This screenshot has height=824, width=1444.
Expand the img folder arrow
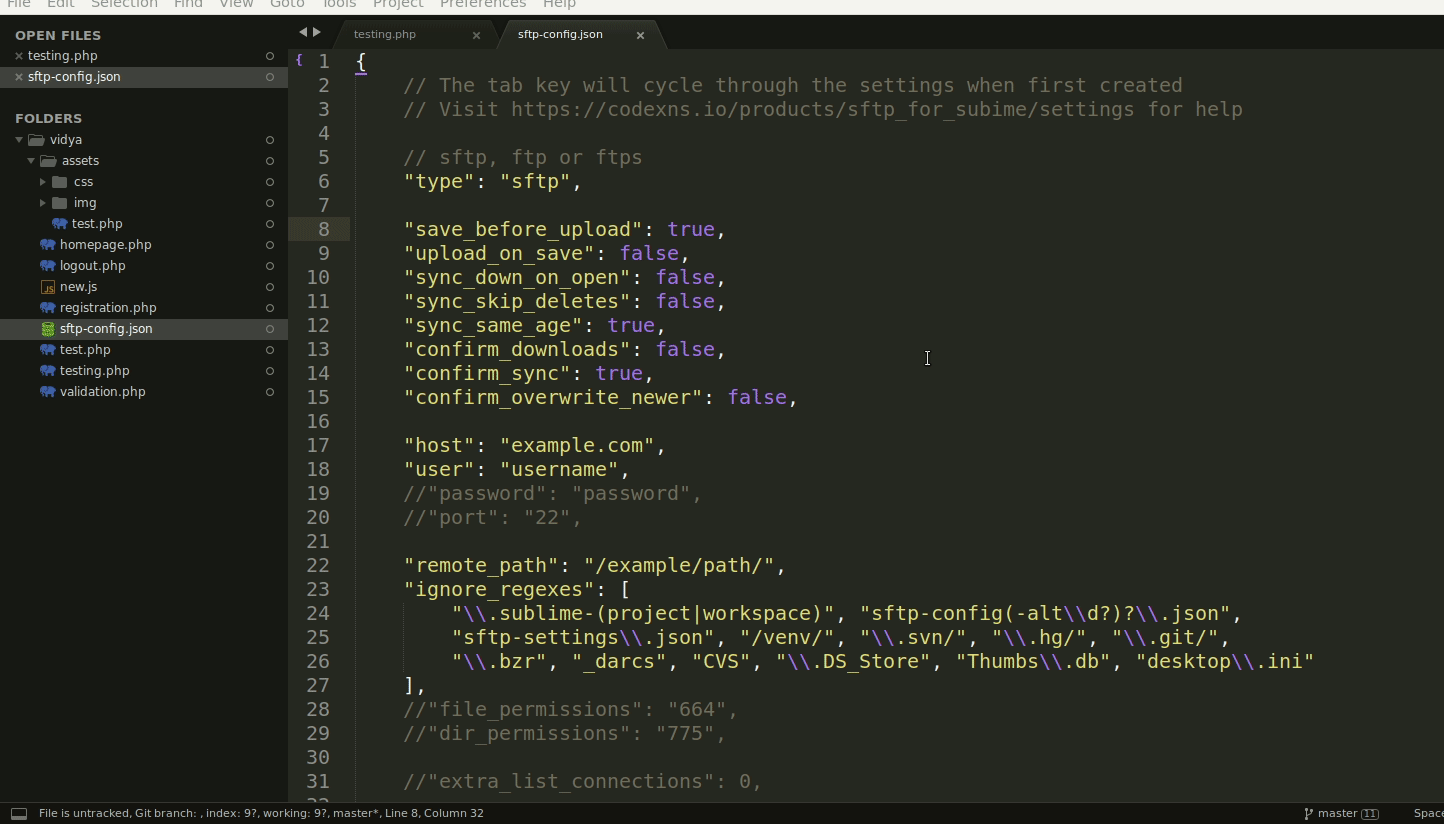pyautogui.click(x=43, y=203)
